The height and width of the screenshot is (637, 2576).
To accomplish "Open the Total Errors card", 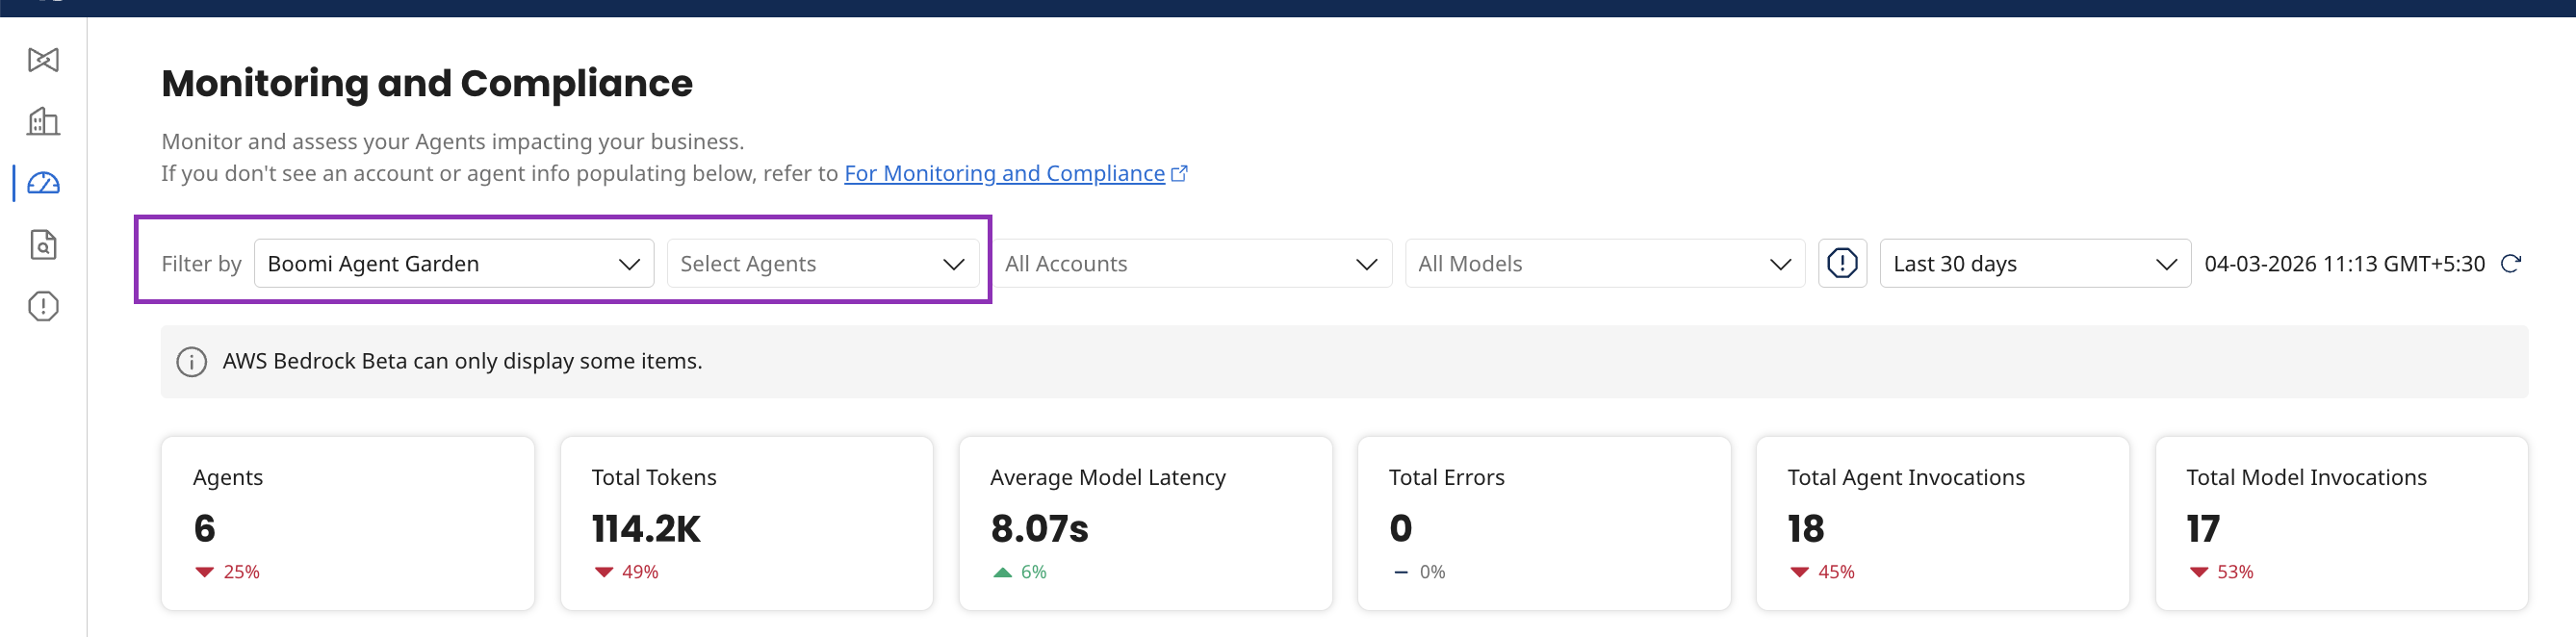I will (x=1543, y=523).
